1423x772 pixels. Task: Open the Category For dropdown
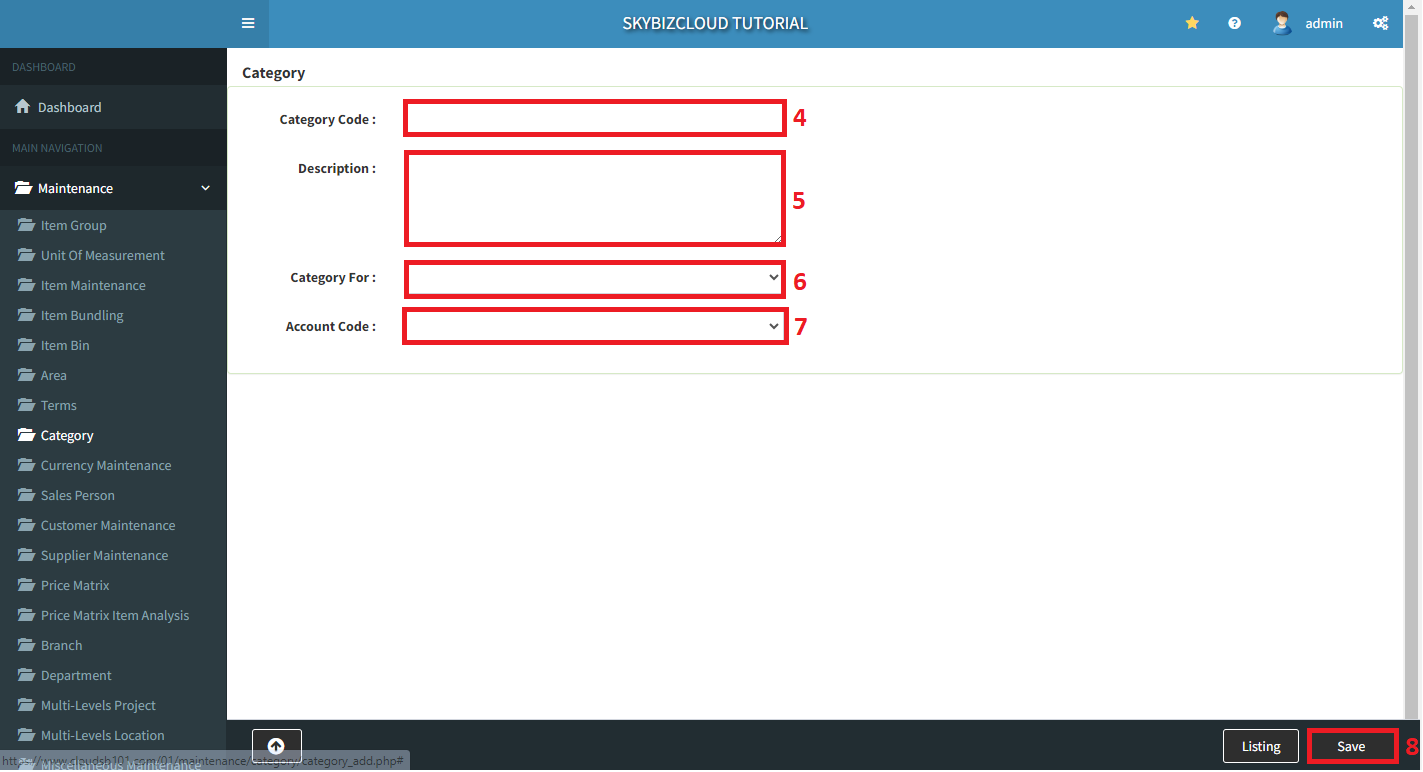(x=594, y=278)
